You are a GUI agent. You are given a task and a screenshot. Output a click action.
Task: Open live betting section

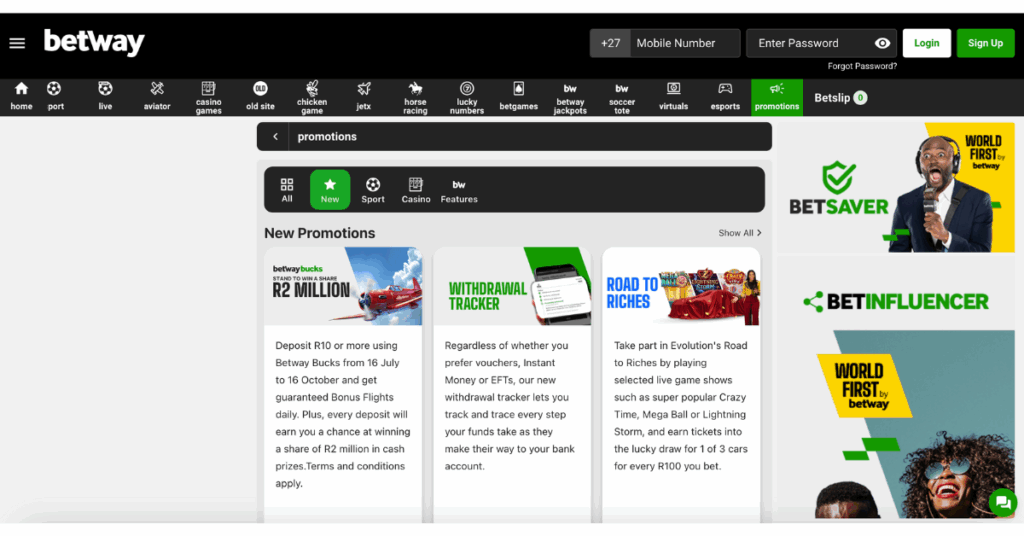tap(105, 97)
